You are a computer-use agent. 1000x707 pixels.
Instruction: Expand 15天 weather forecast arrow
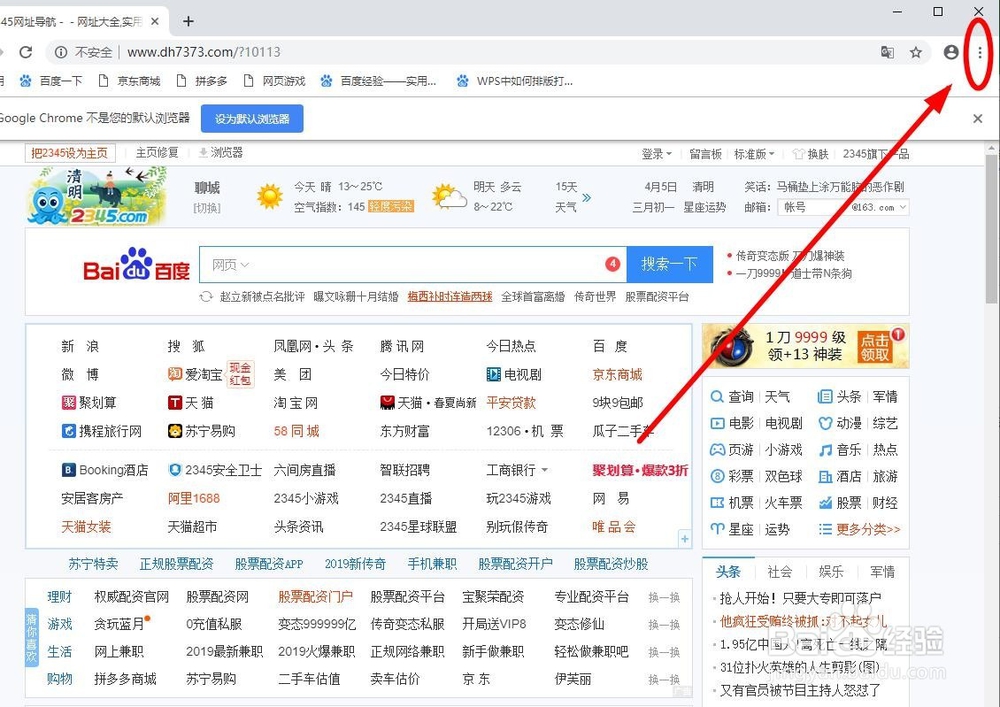(x=586, y=197)
